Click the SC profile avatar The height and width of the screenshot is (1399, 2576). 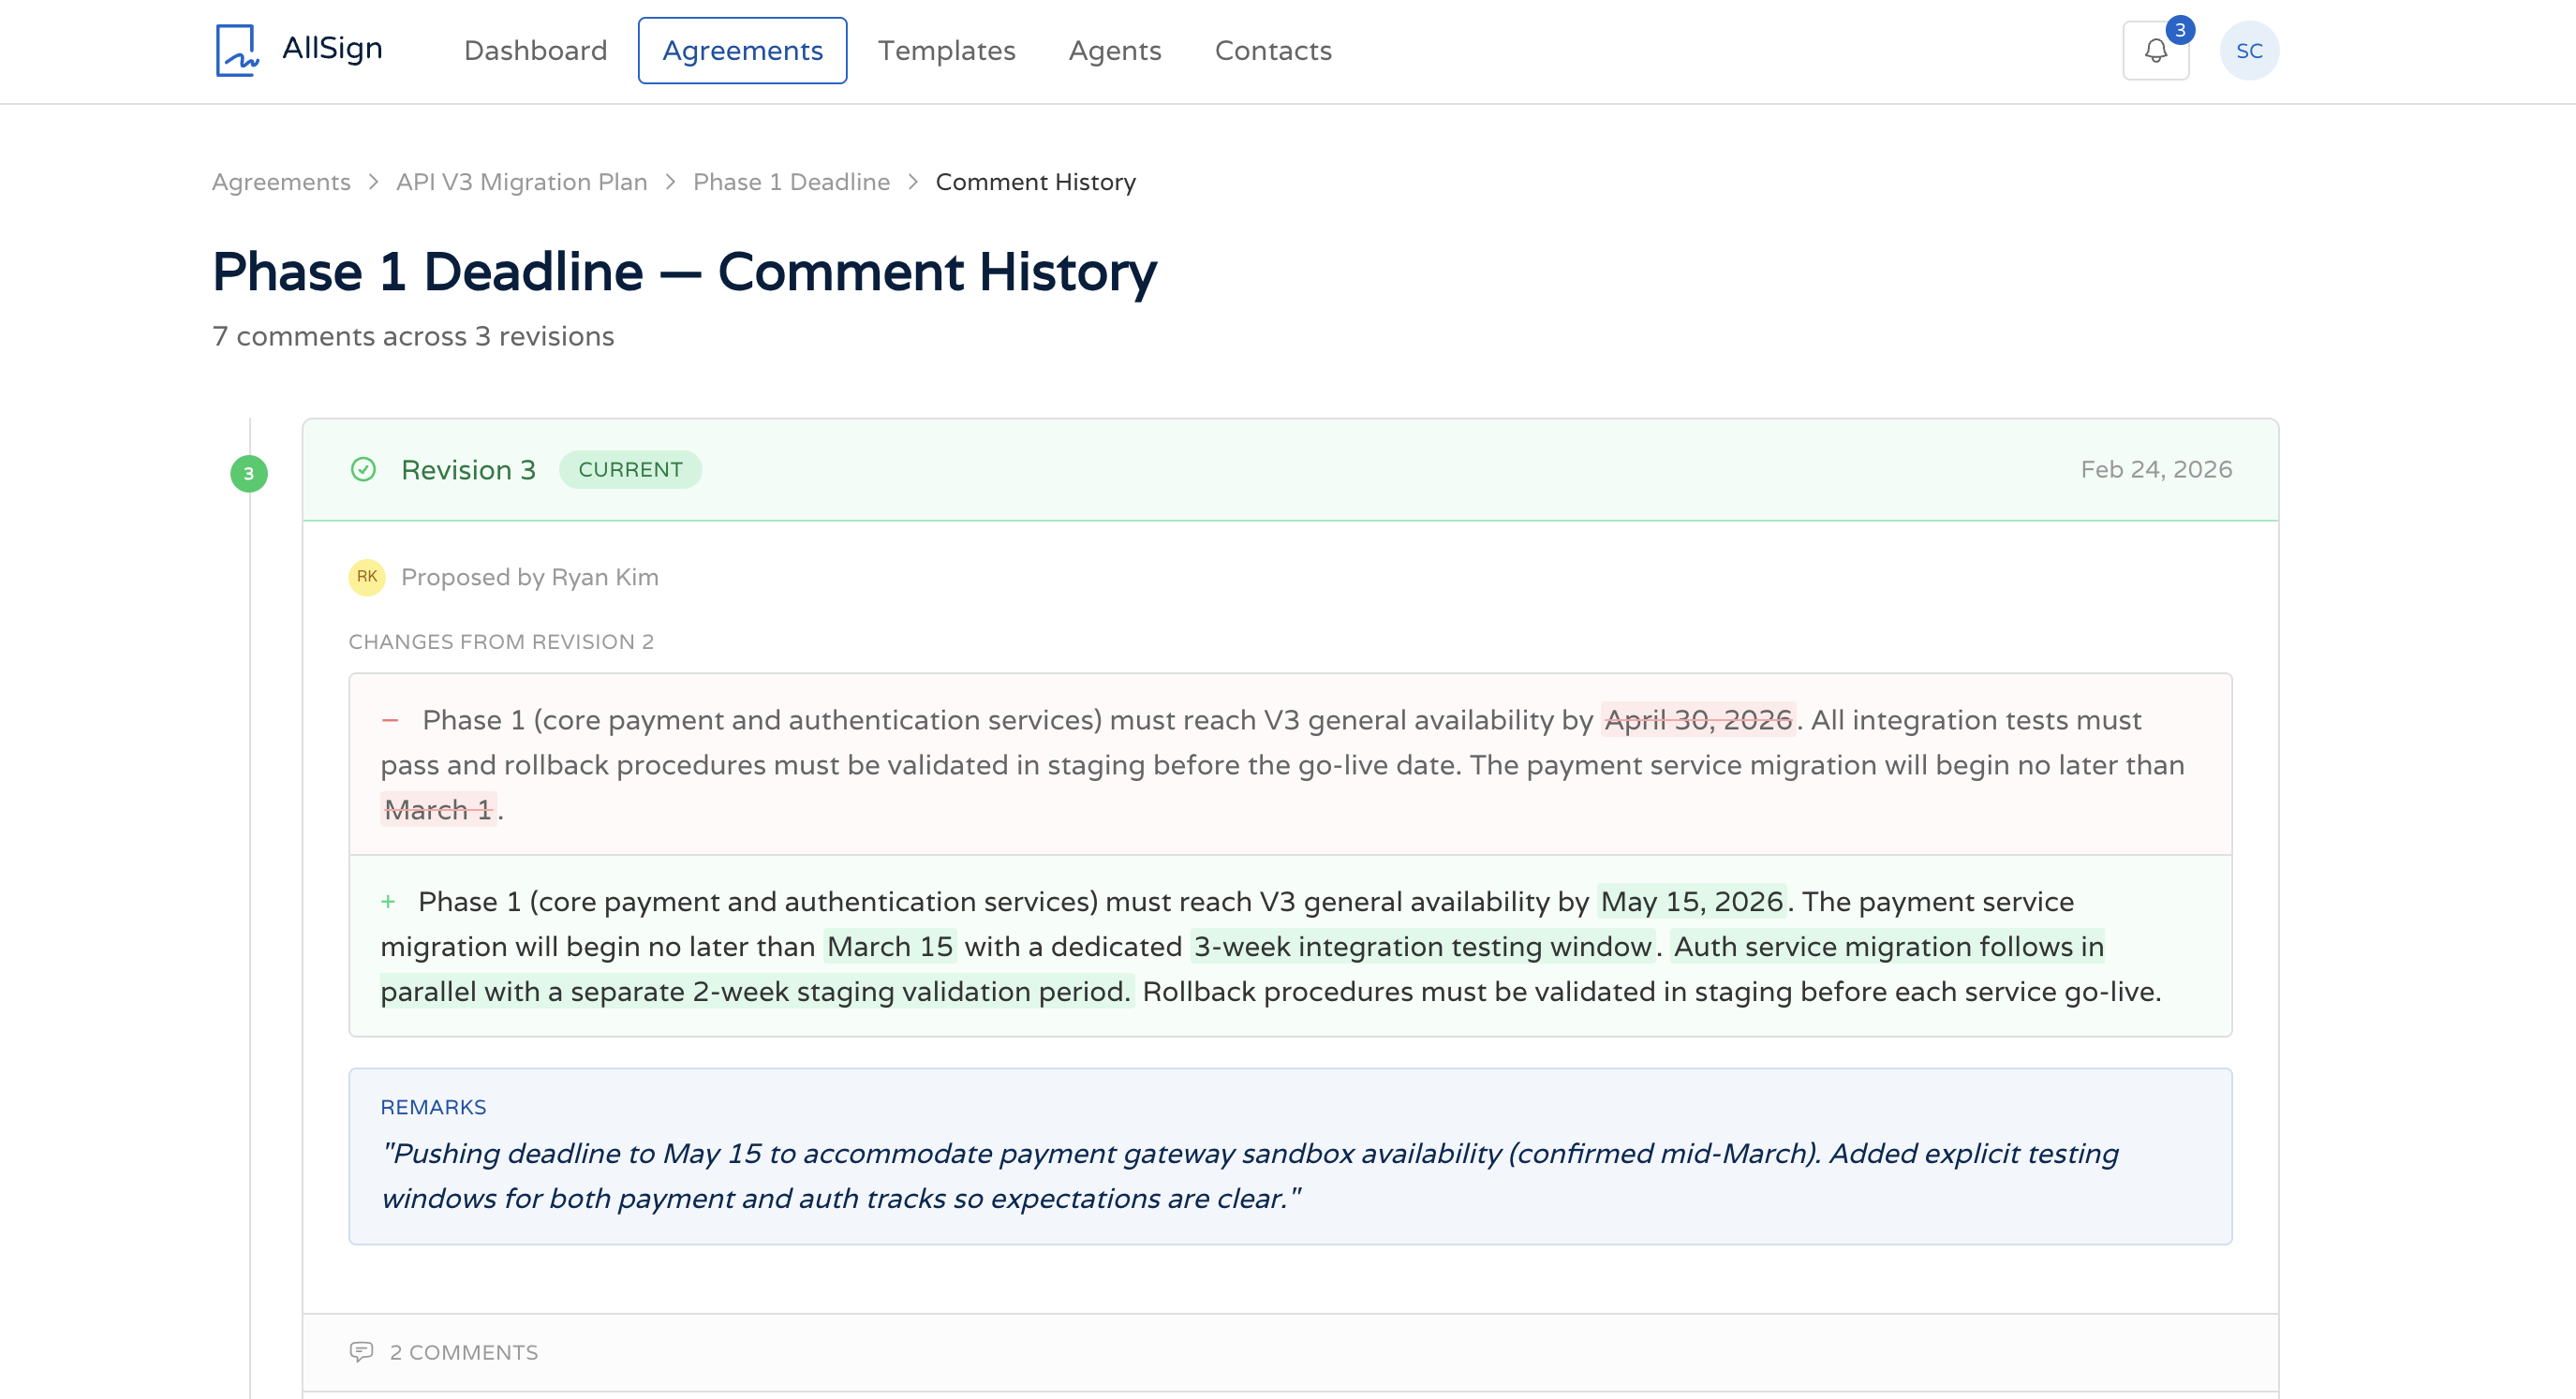(2250, 48)
